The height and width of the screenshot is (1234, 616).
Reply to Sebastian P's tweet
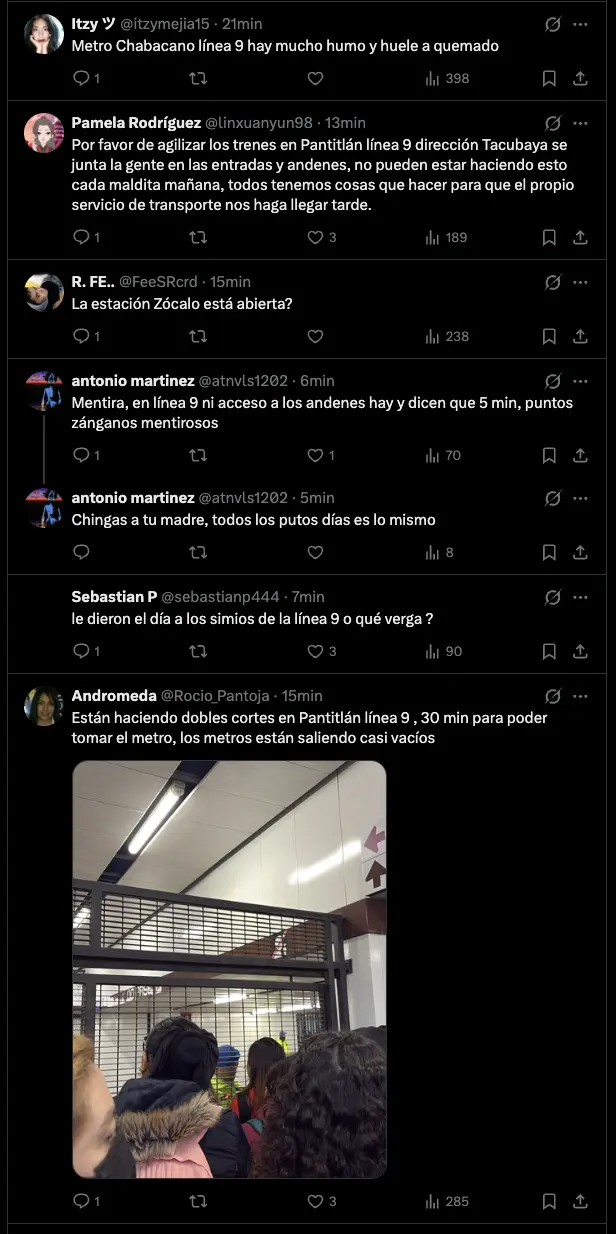[81, 650]
